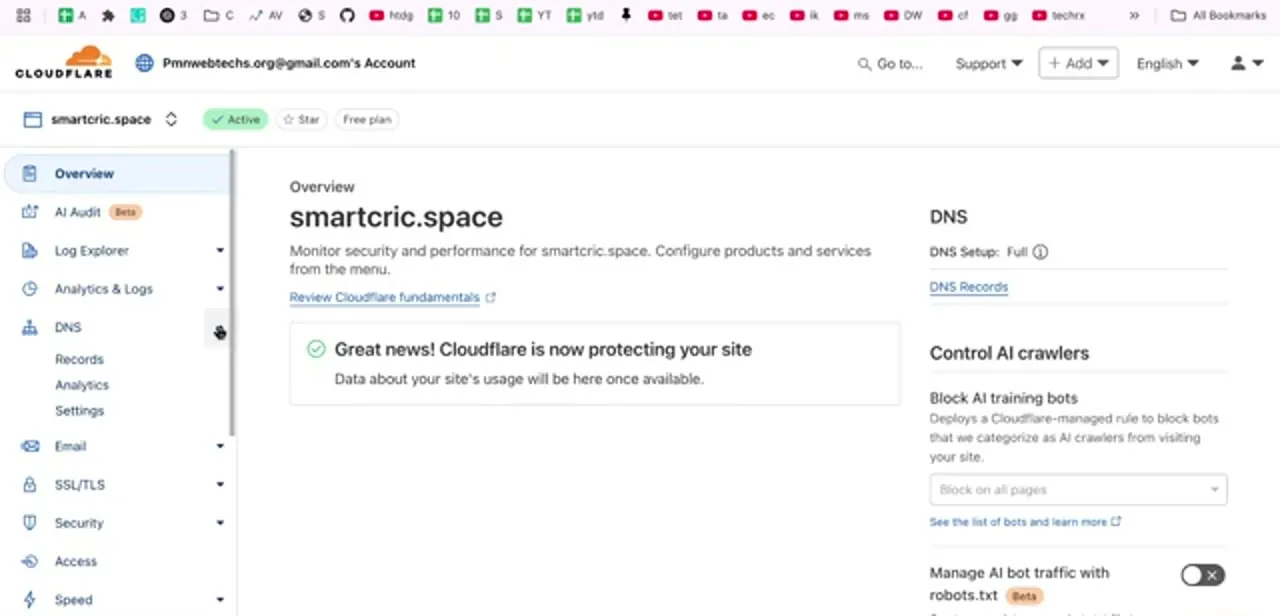
Task: Open the DNS Records link
Action: coord(969,287)
